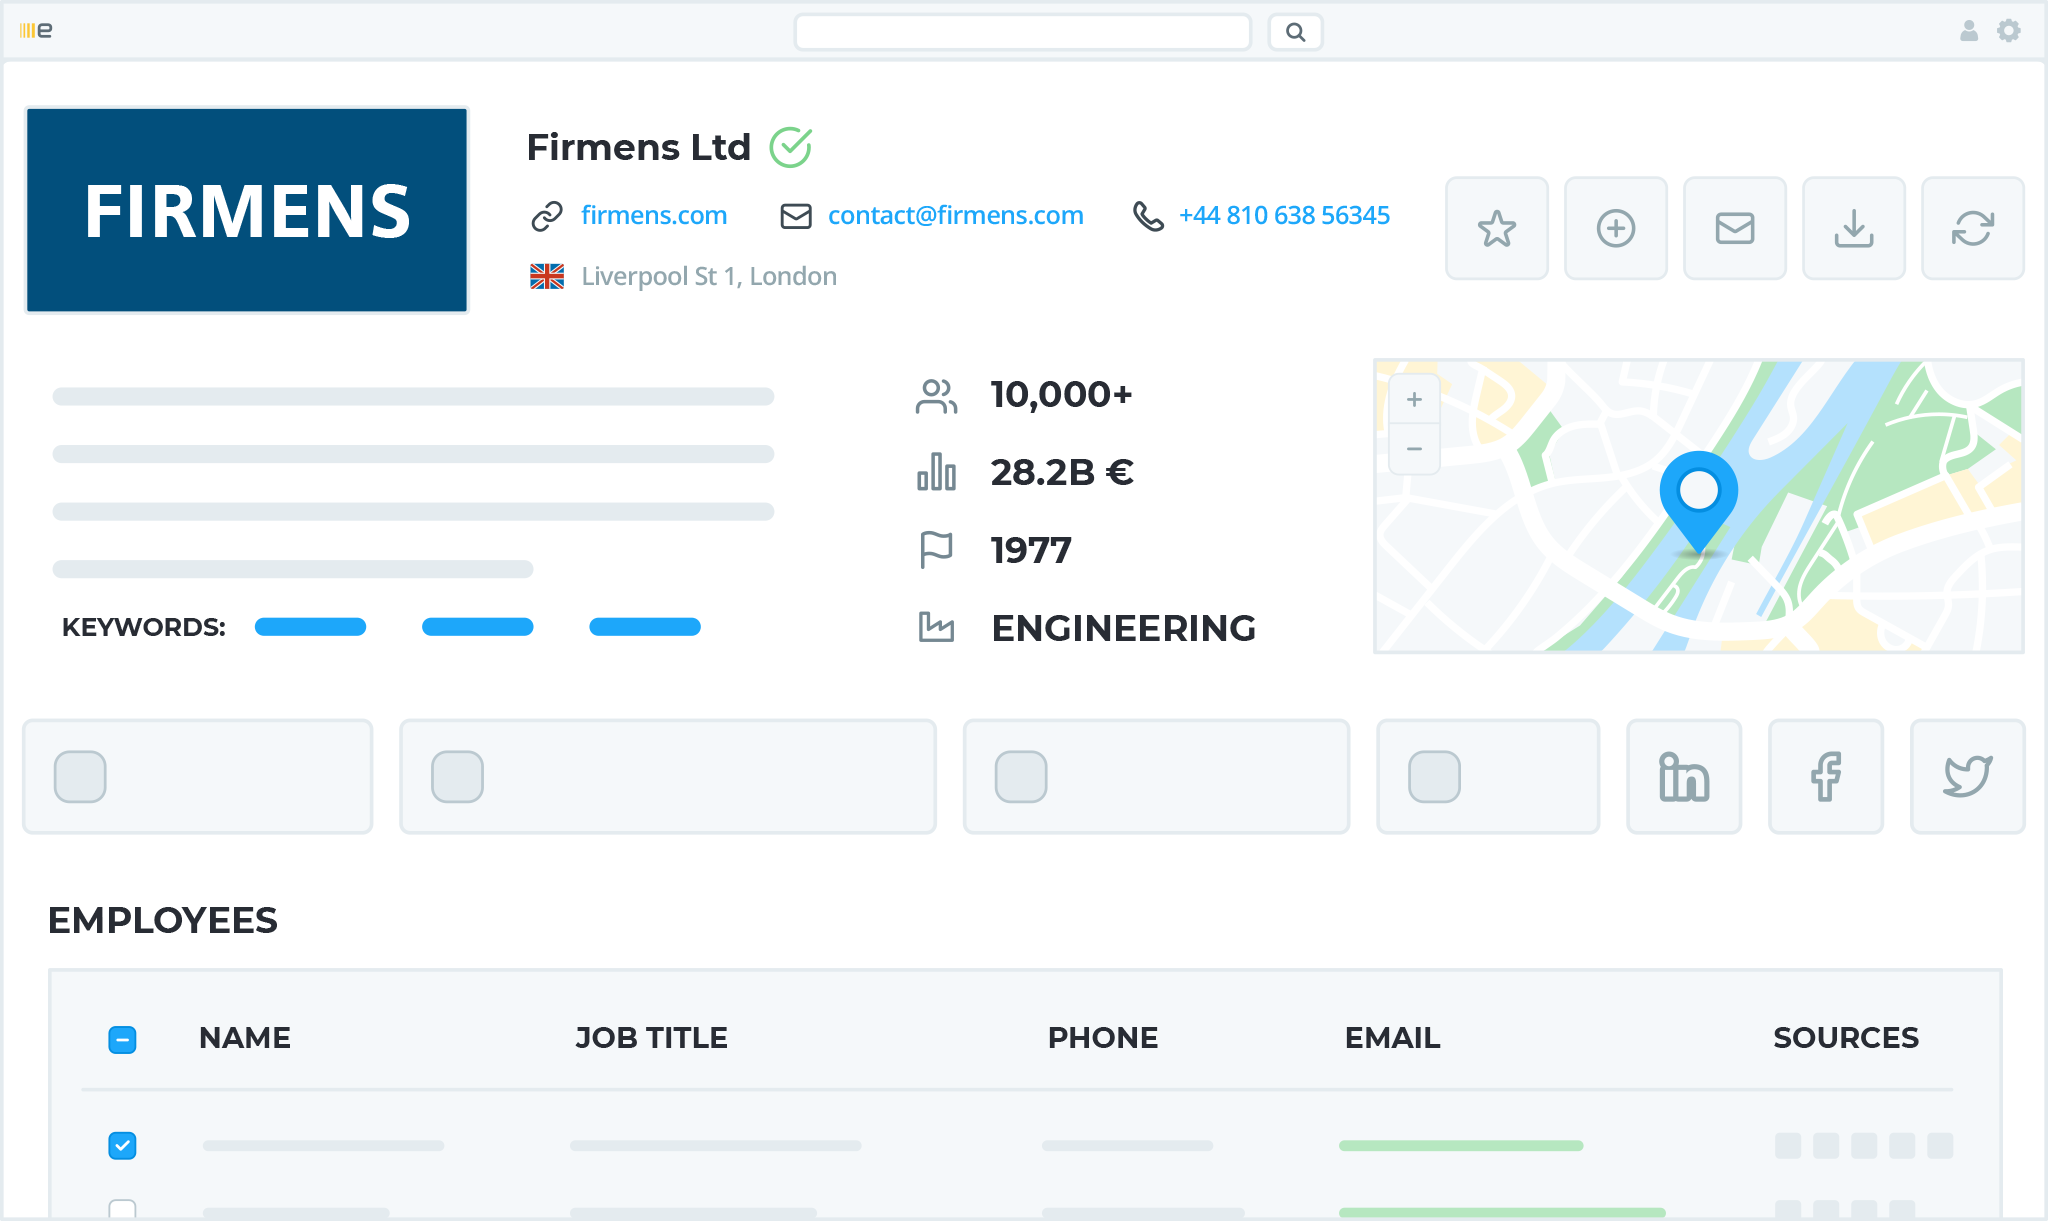Click the Firmens Ltd company title

click(638, 147)
